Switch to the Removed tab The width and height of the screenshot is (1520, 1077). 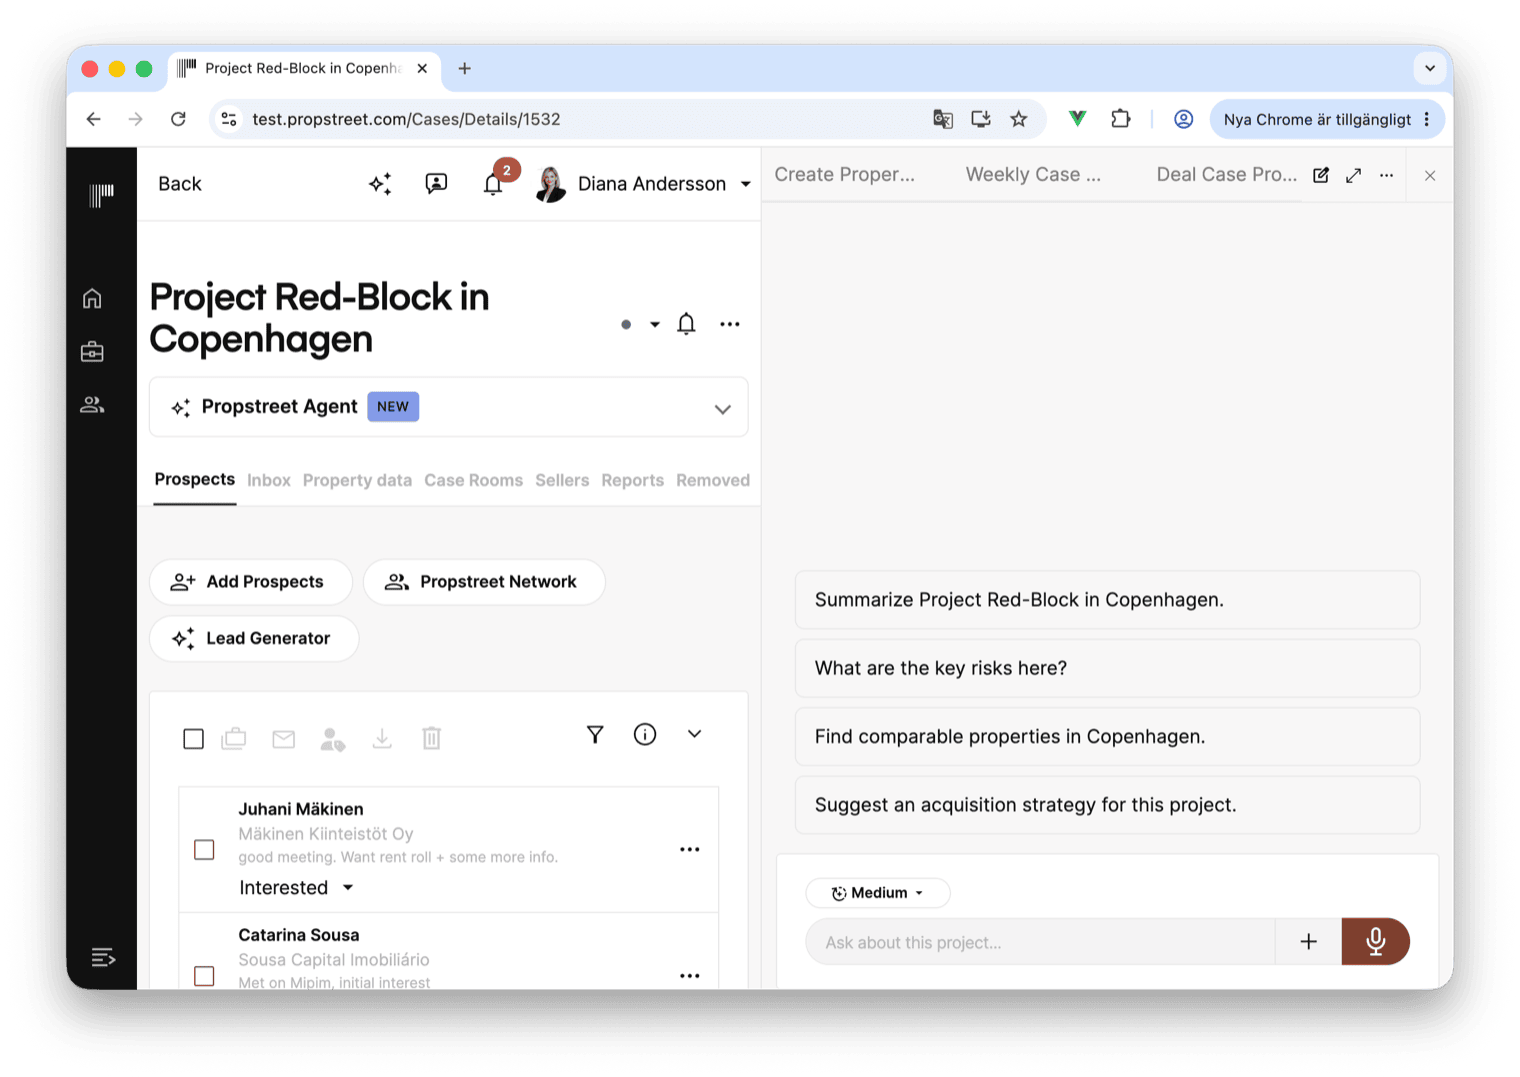coord(713,480)
